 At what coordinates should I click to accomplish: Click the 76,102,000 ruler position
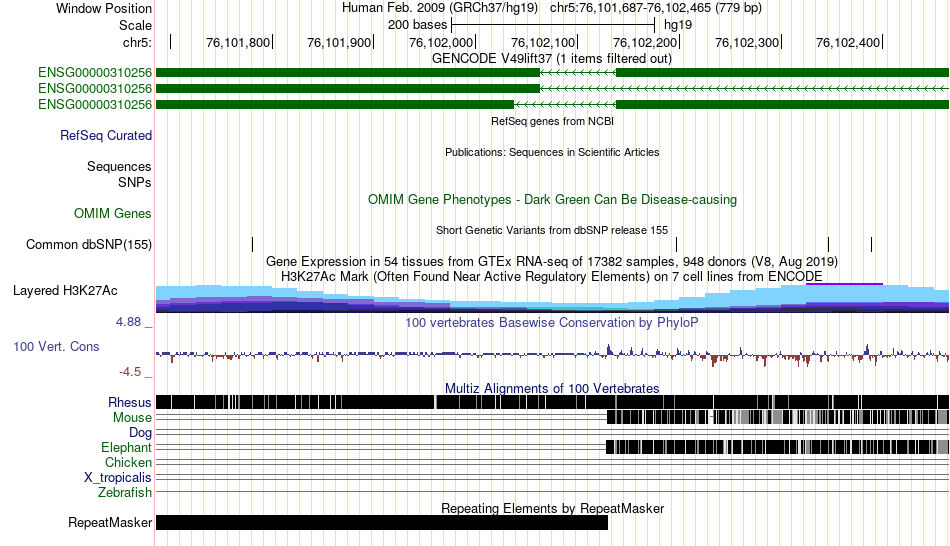(x=440, y=42)
